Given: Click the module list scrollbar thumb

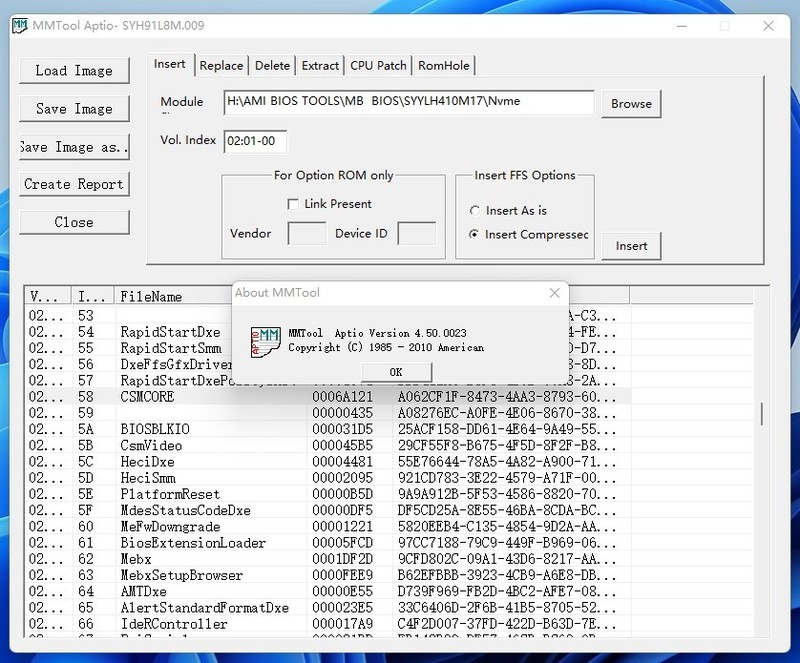Looking at the screenshot, I should (x=762, y=414).
